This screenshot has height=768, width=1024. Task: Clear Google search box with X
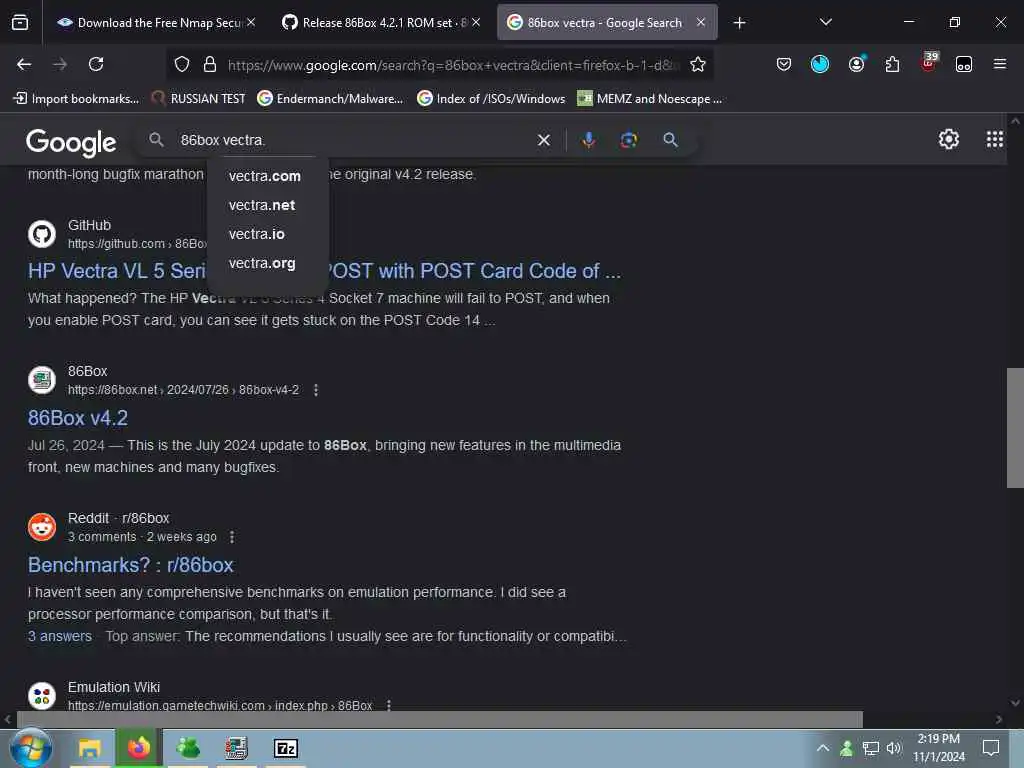click(x=543, y=140)
